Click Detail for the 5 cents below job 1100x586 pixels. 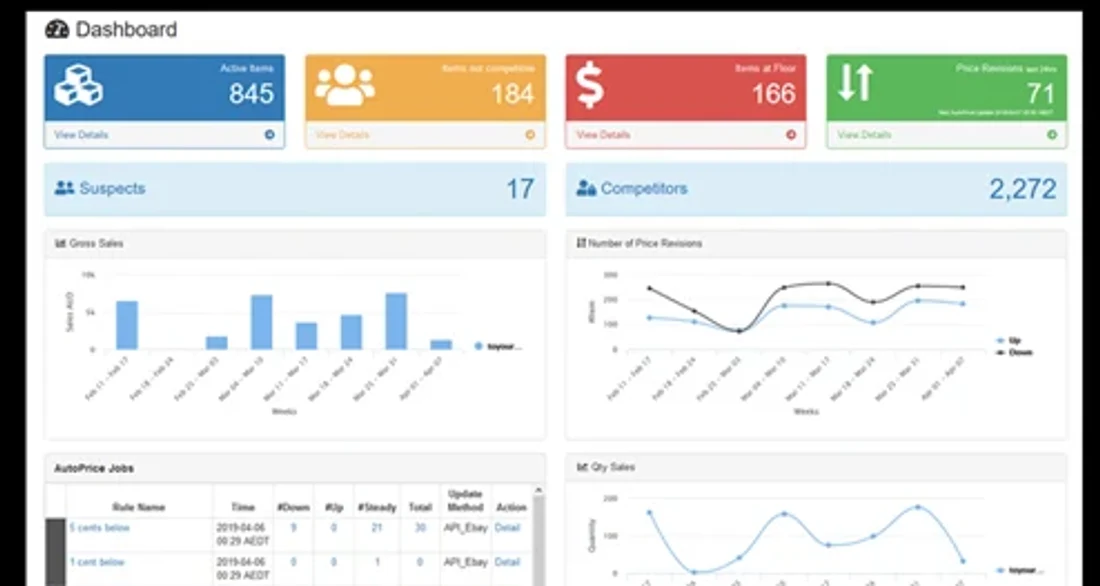pos(507,528)
